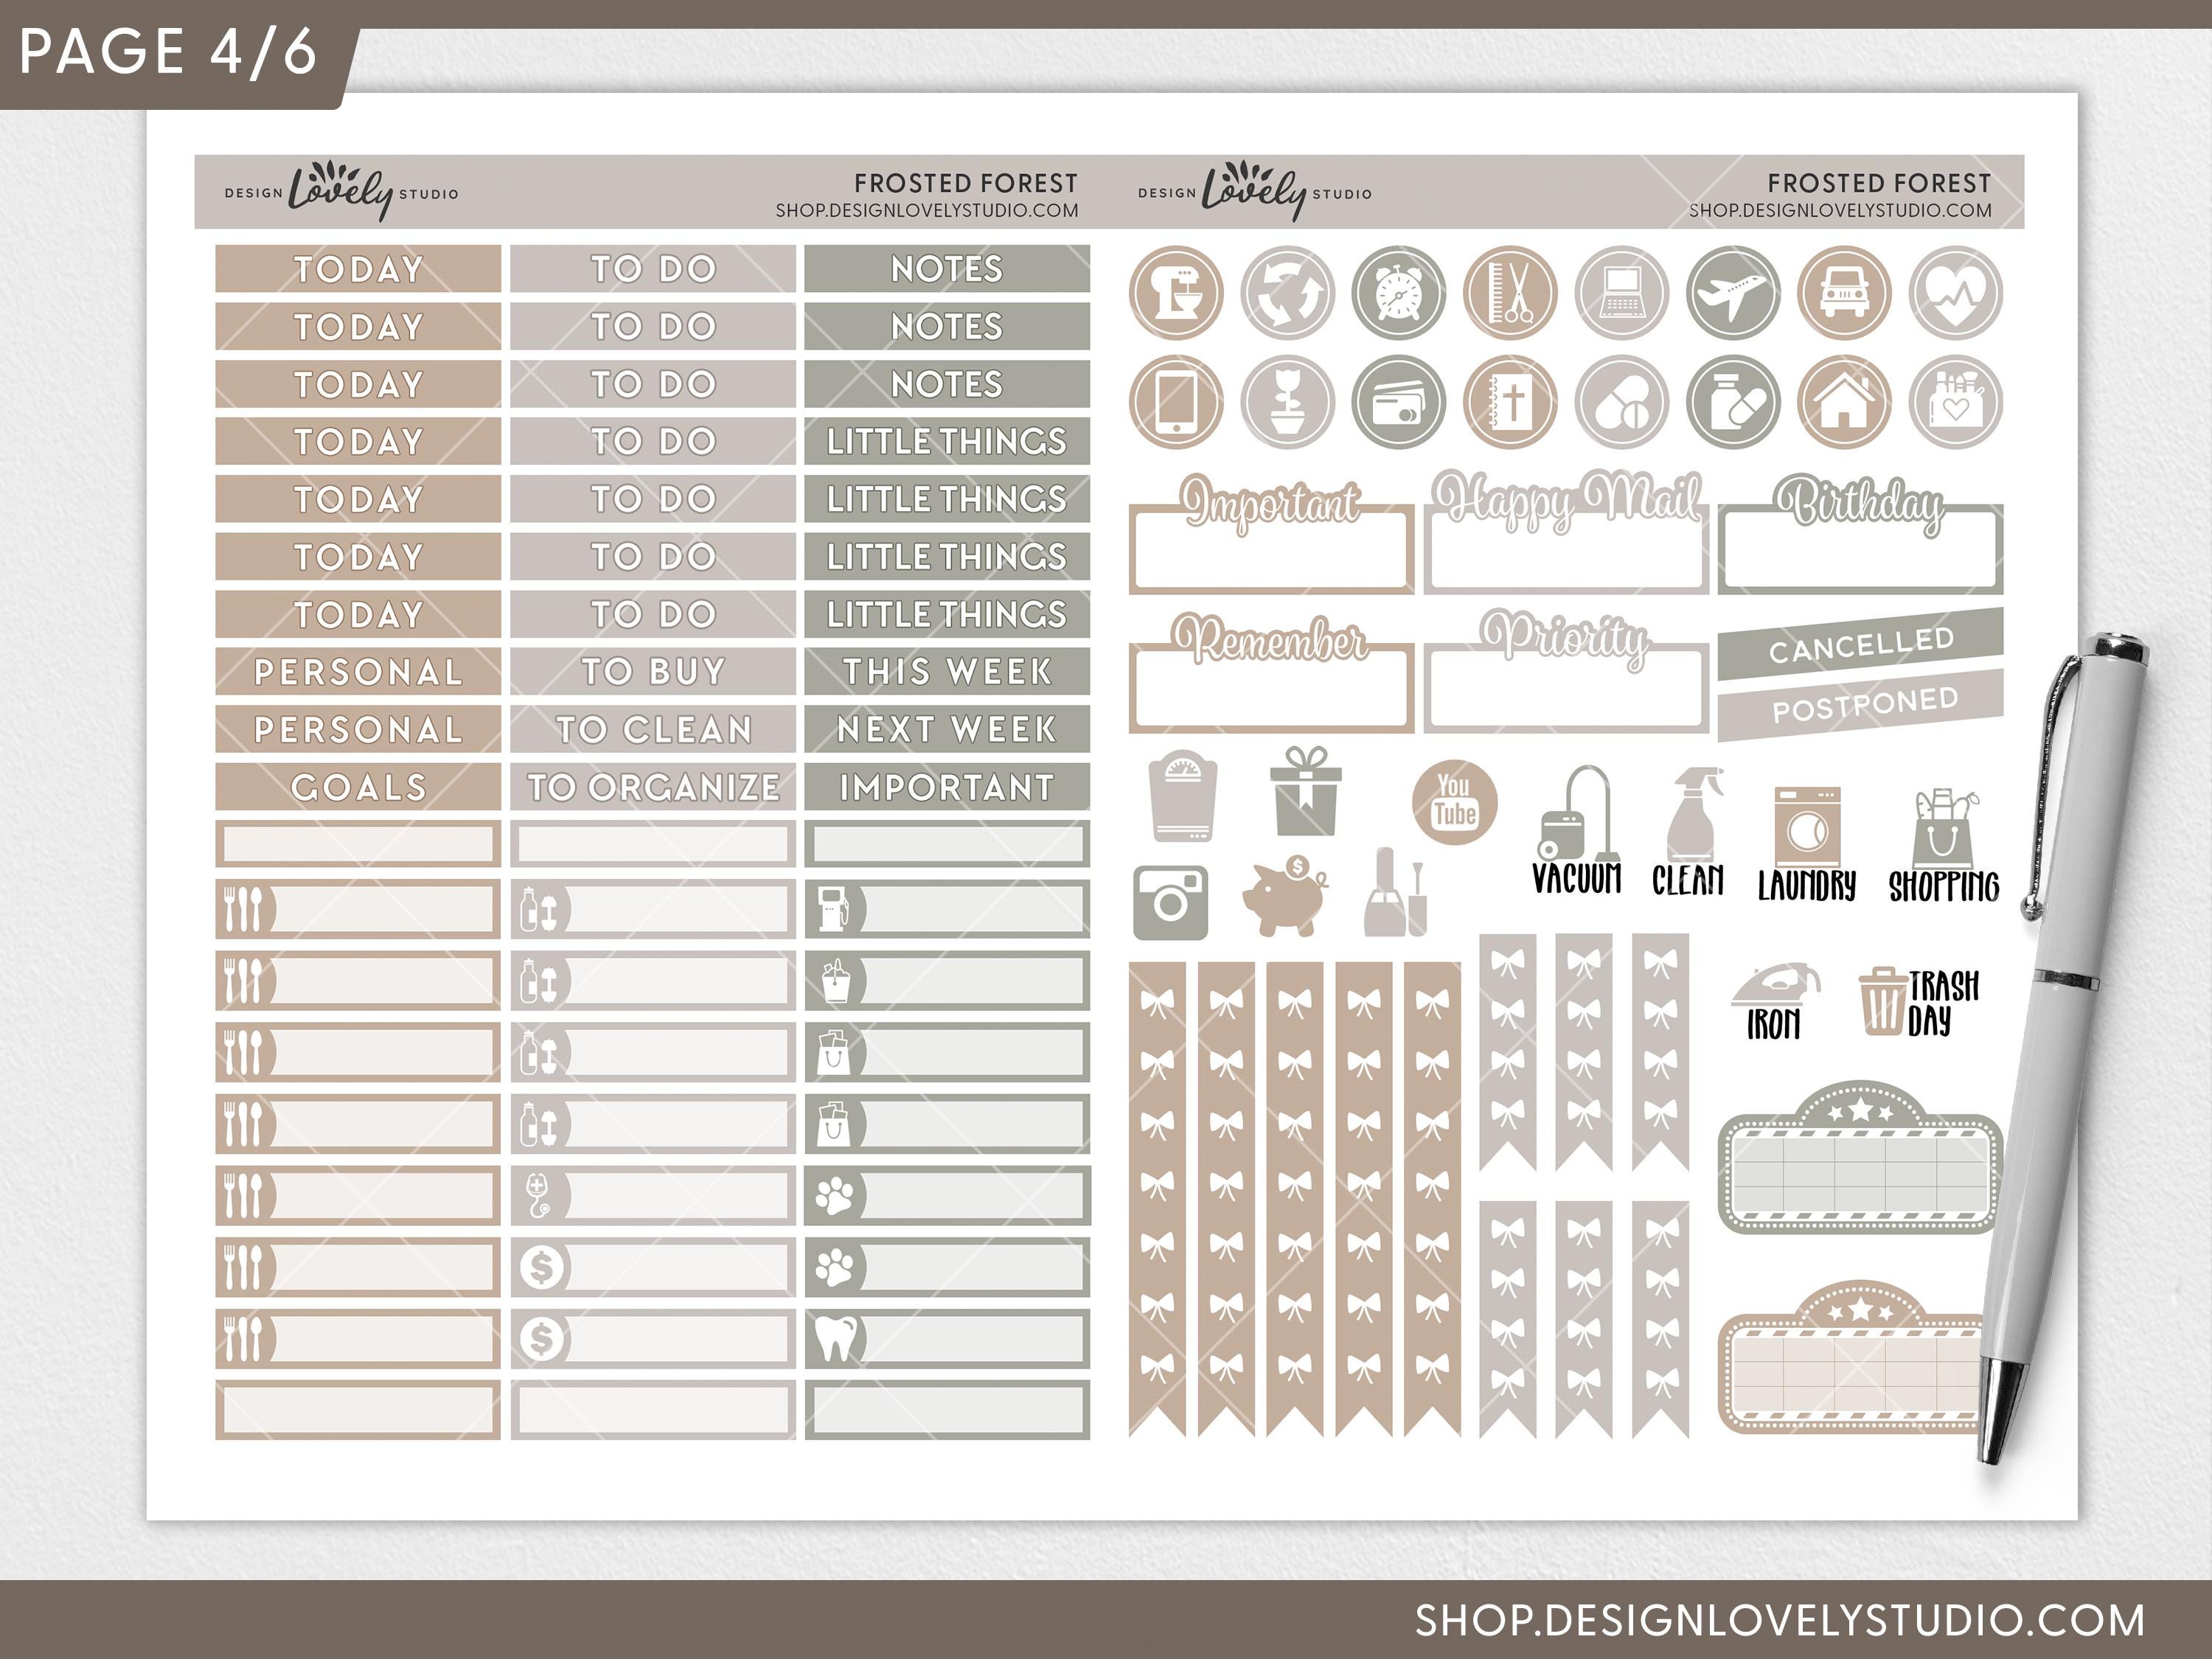
Task: Click the credit cards circle icon
Action: 1399,402
